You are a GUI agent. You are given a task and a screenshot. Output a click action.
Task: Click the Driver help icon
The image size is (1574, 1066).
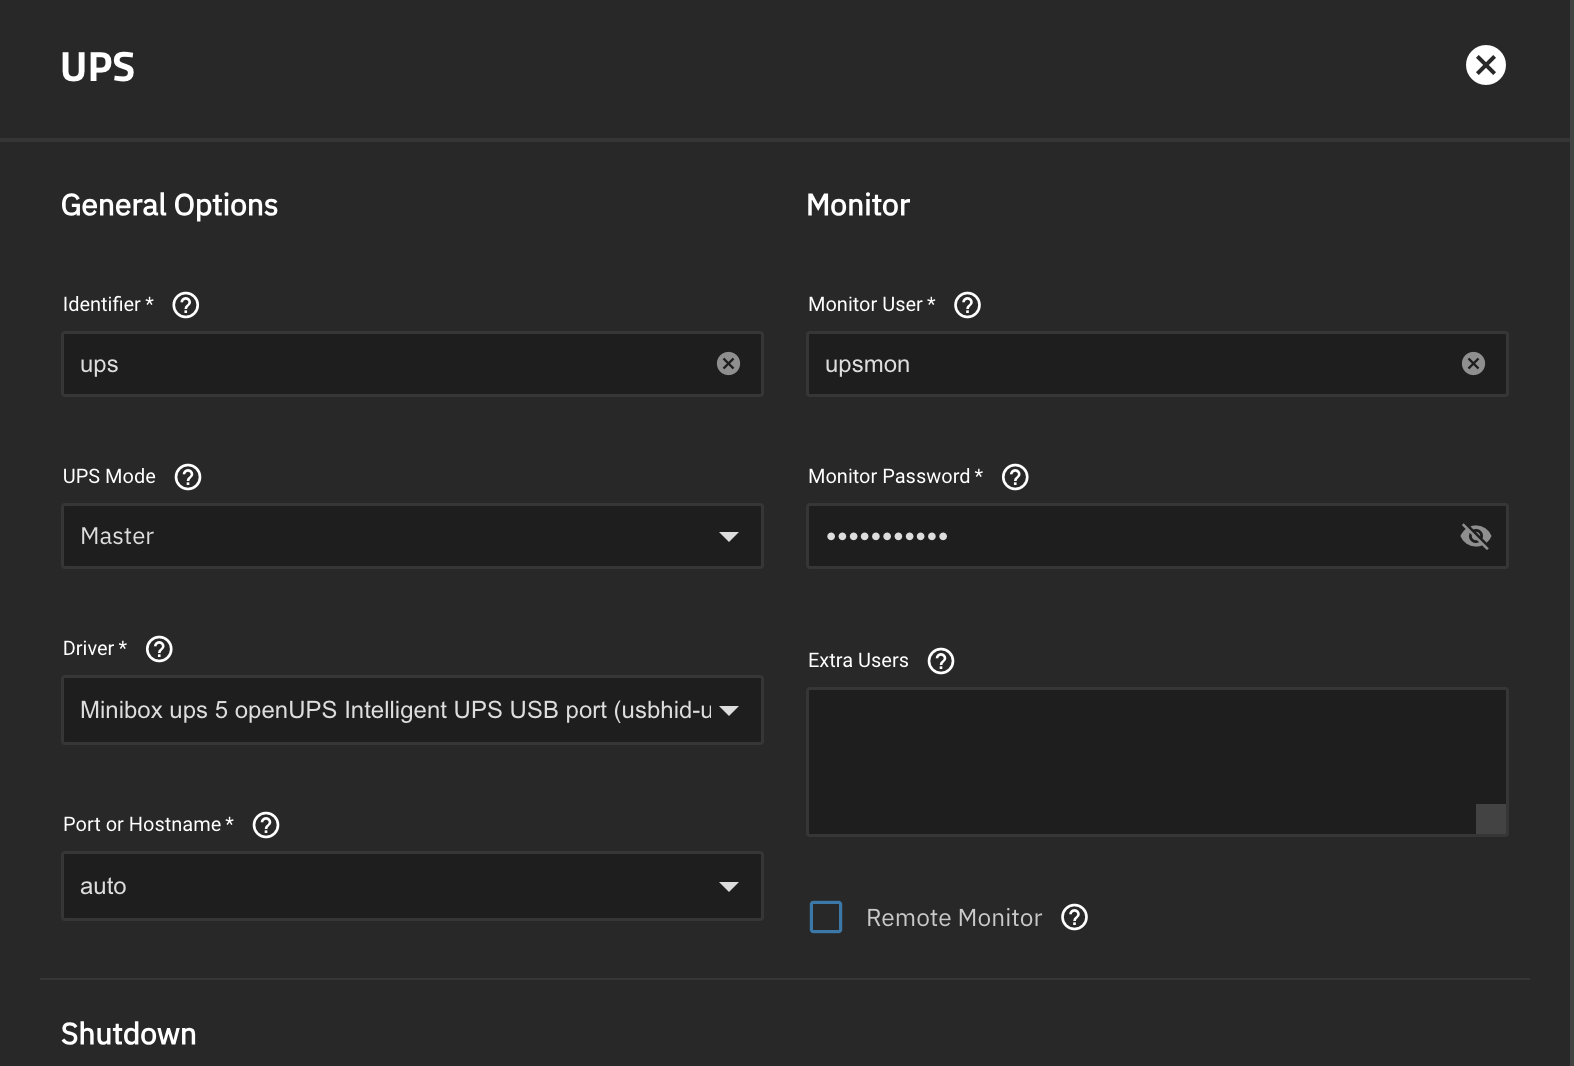click(159, 649)
